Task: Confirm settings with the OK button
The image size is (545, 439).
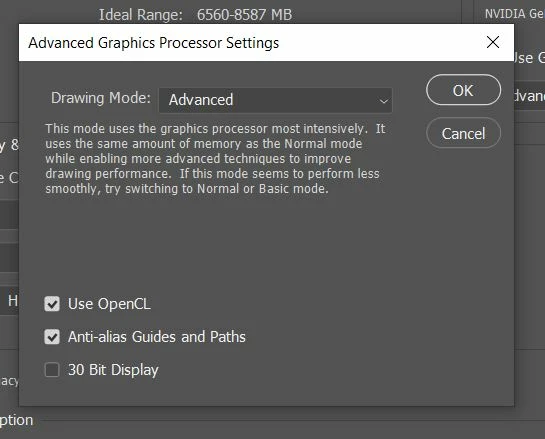Action: click(463, 90)
